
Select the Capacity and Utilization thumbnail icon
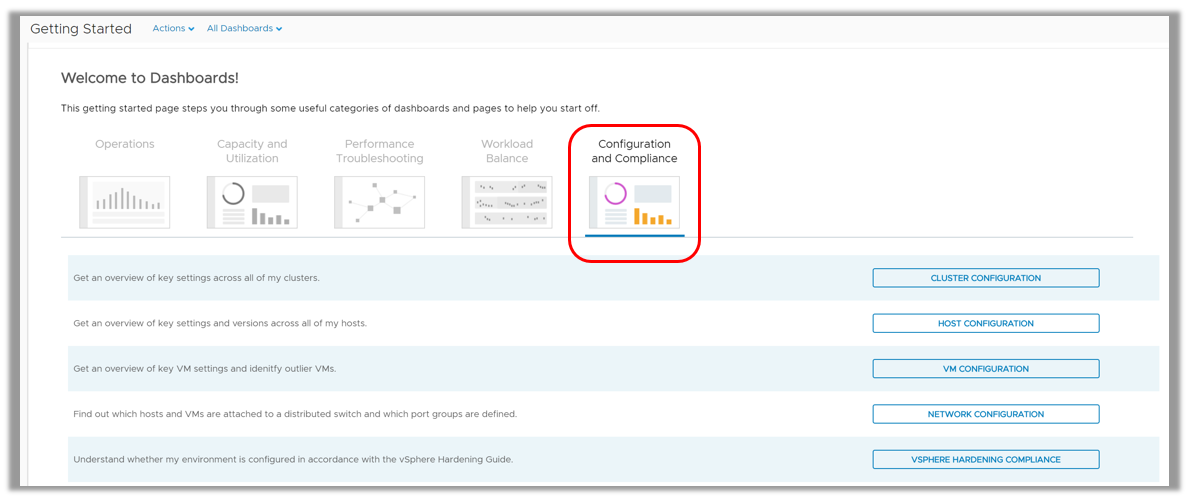coord(252,202)
